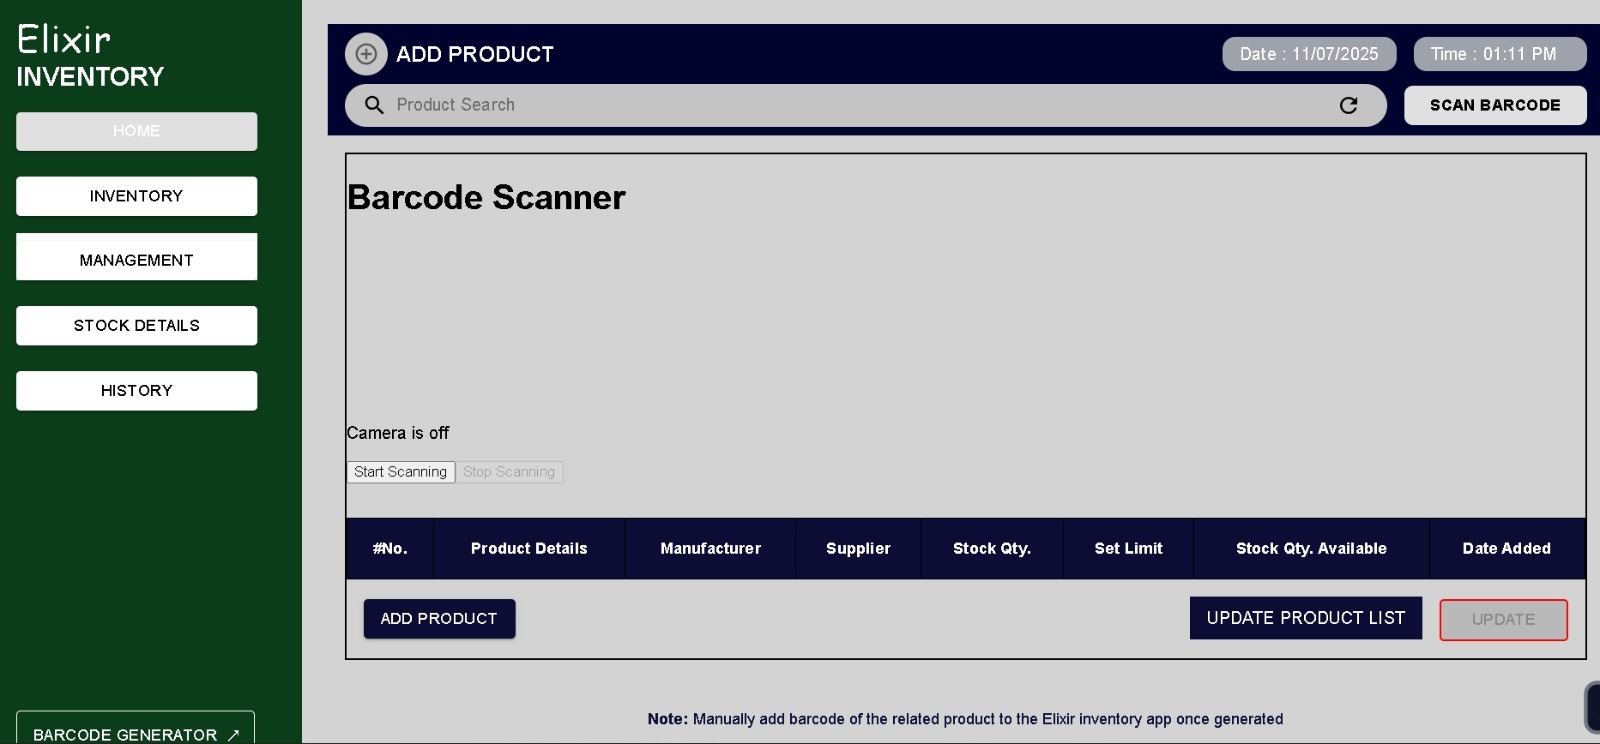Image resolution: width=1600 pixels, height=744 pixels.
Task: Click the magnifying glass search icon
Action: (x=374, y=105)
